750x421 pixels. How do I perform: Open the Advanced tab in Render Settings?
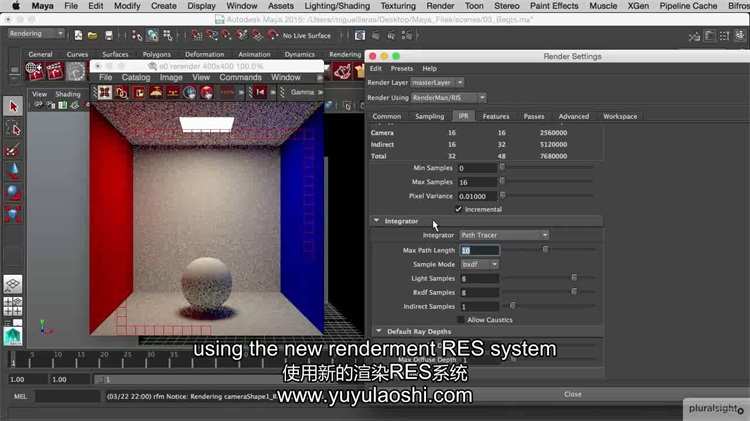[x=574, y=116]
